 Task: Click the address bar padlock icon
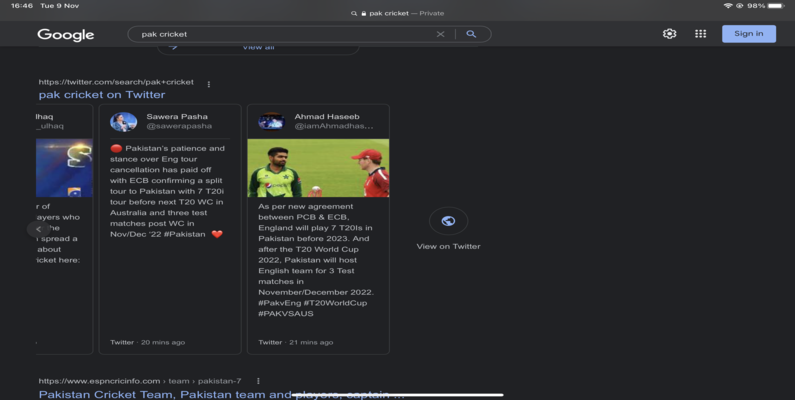tap(364, 14)
